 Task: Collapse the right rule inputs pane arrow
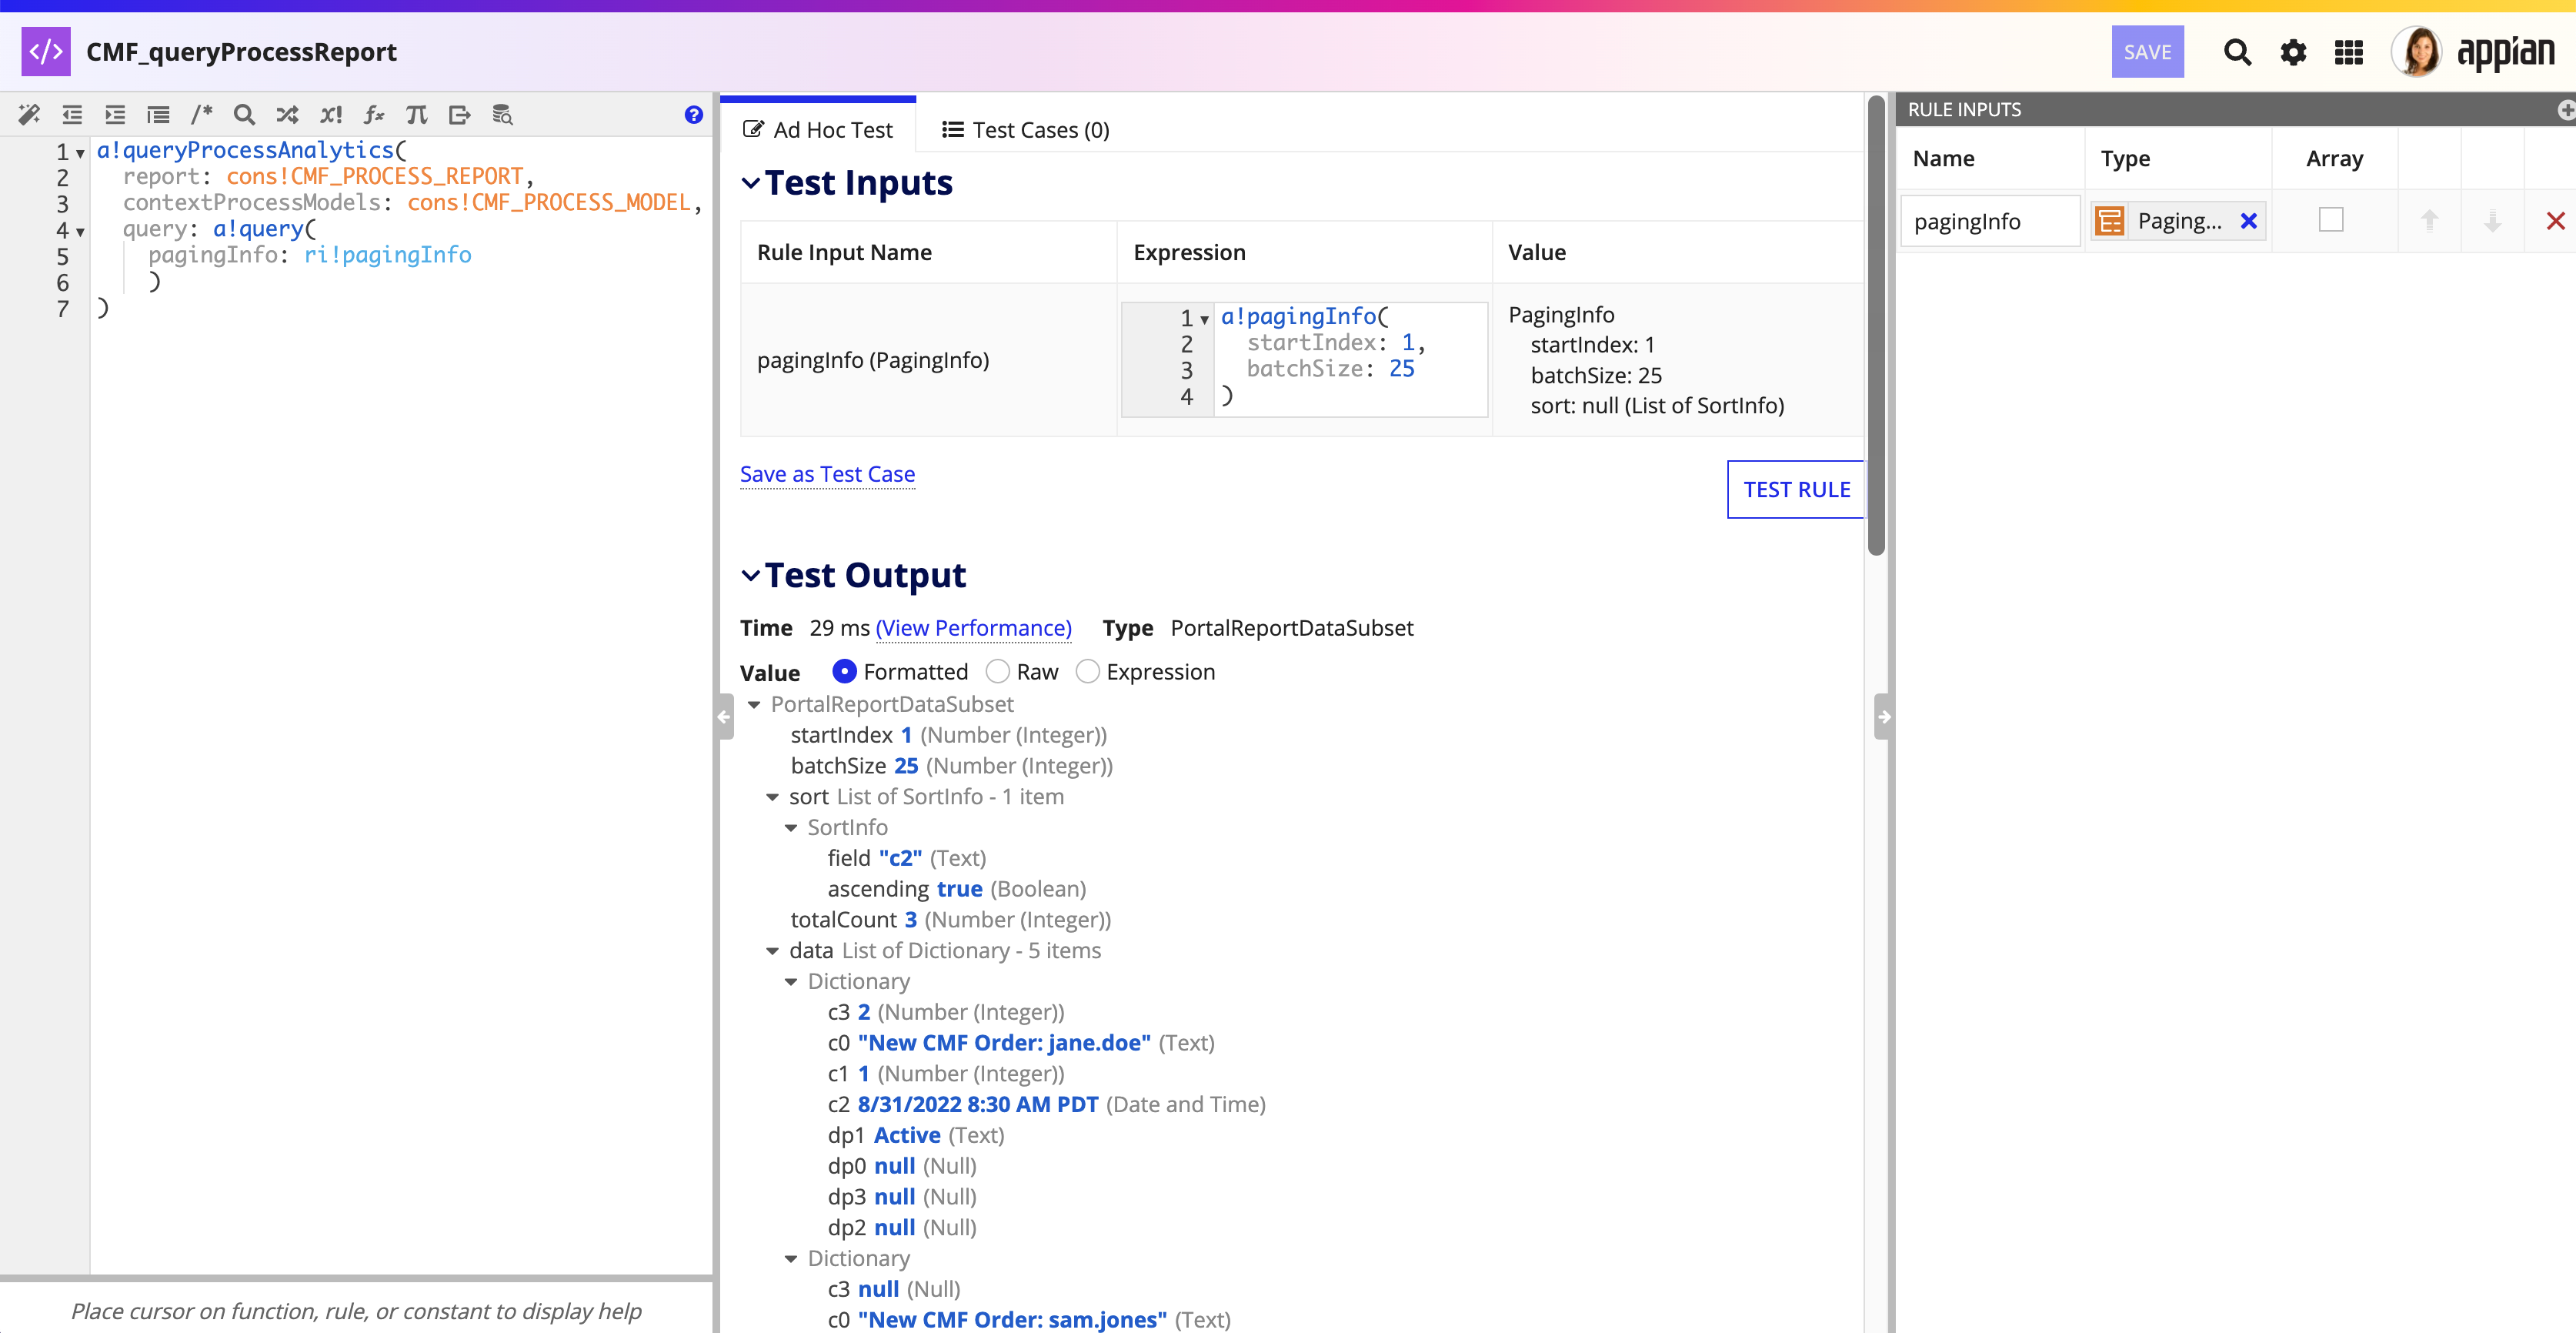[1883, 717]
